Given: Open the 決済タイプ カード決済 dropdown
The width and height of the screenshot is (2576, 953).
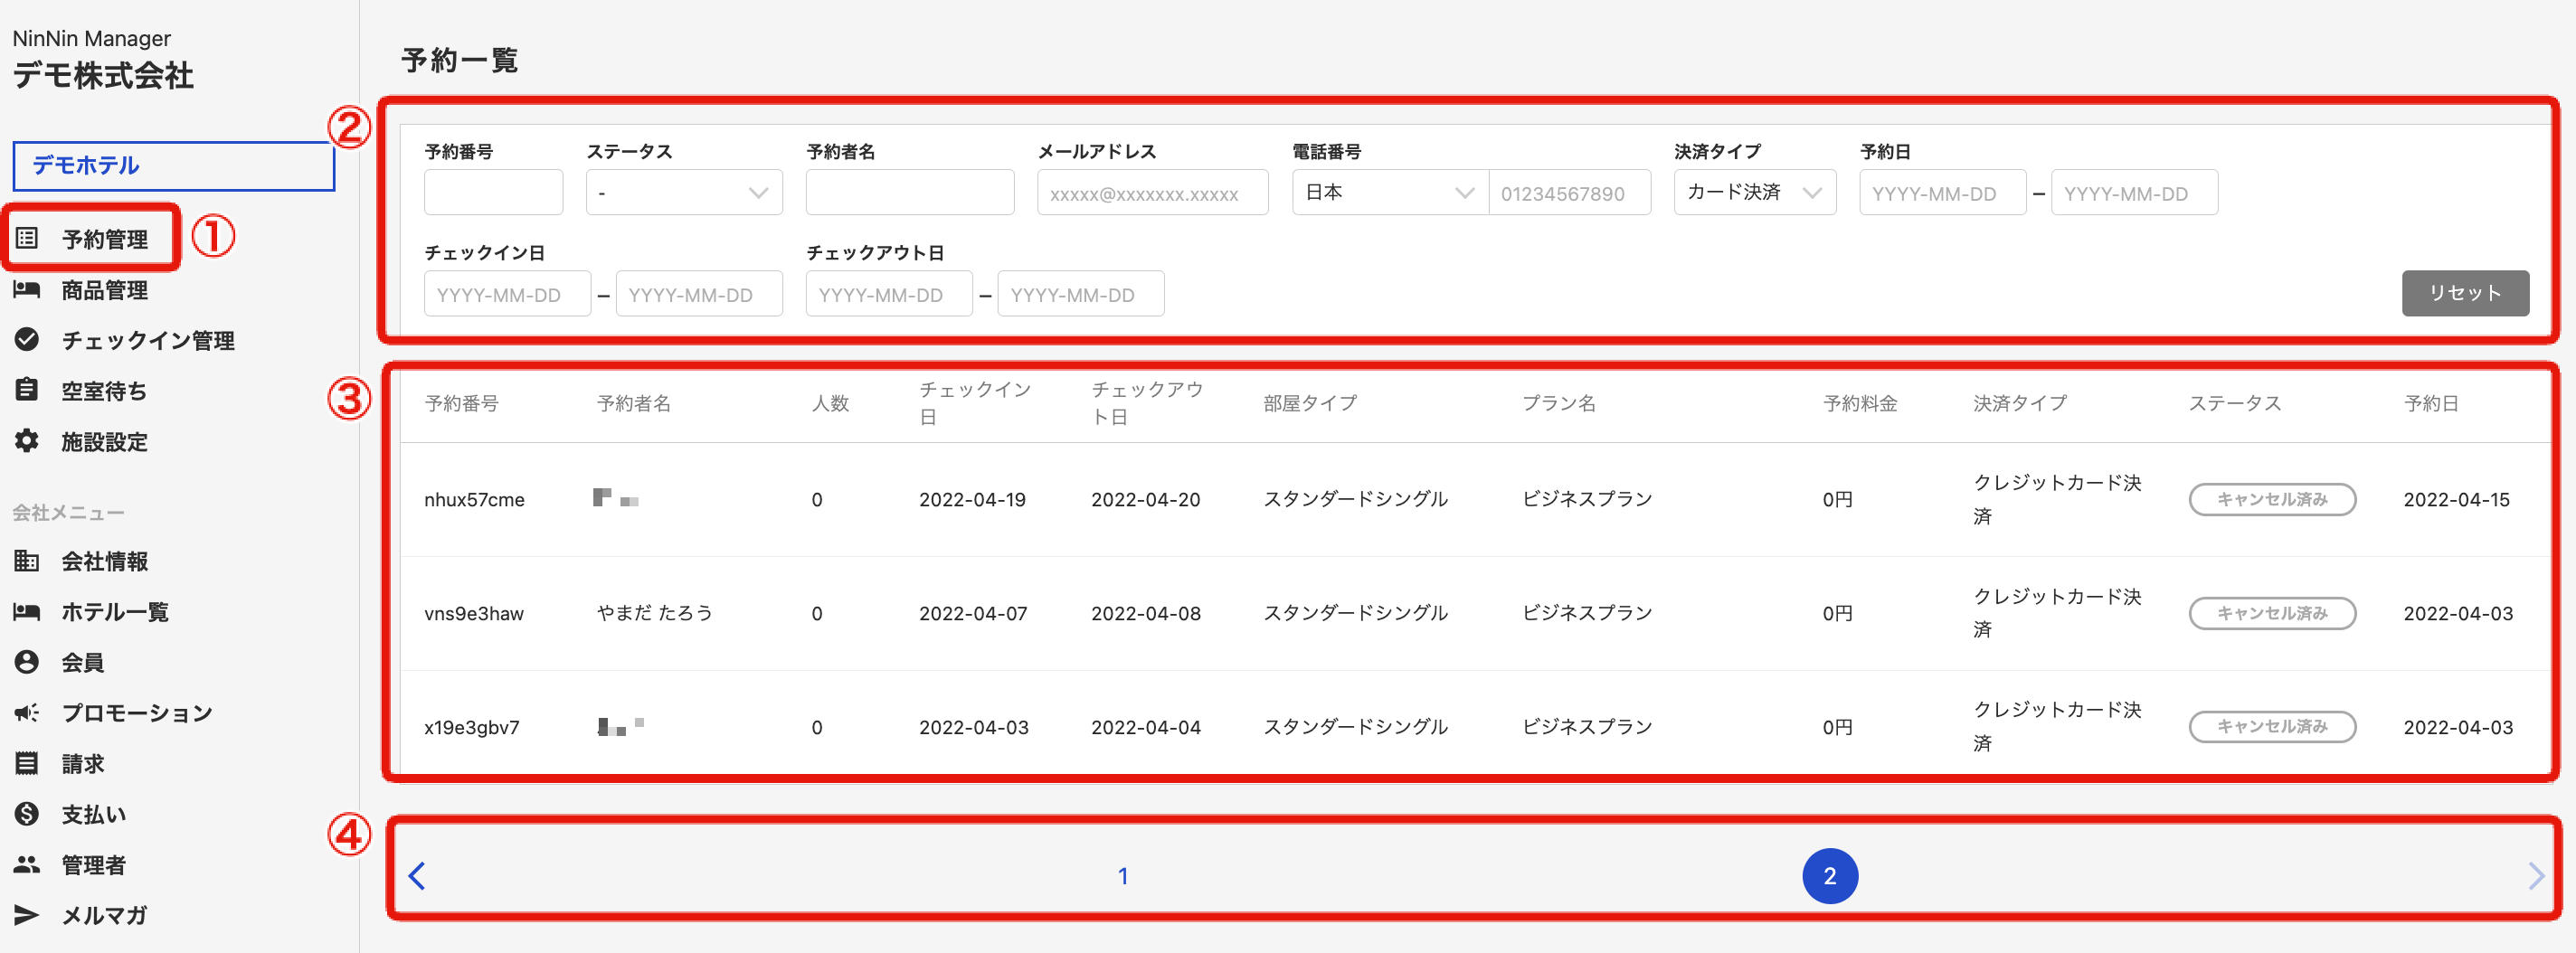Looking at the screenshot, I should [1755, 192].
